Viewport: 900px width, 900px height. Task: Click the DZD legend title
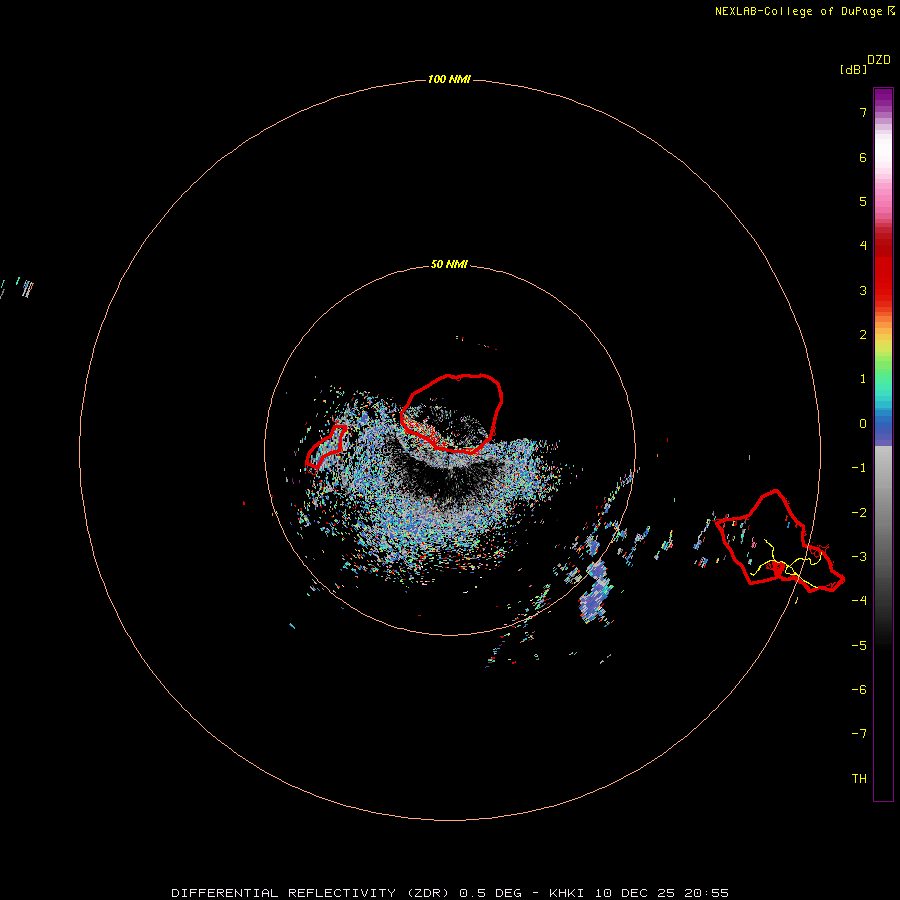879,59
